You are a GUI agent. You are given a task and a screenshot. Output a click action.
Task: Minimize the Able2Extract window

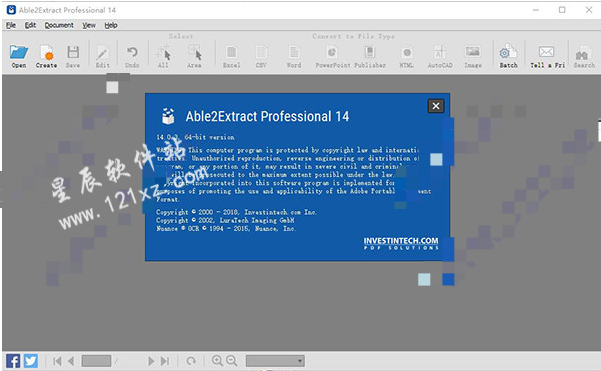(x=535, y=10)
